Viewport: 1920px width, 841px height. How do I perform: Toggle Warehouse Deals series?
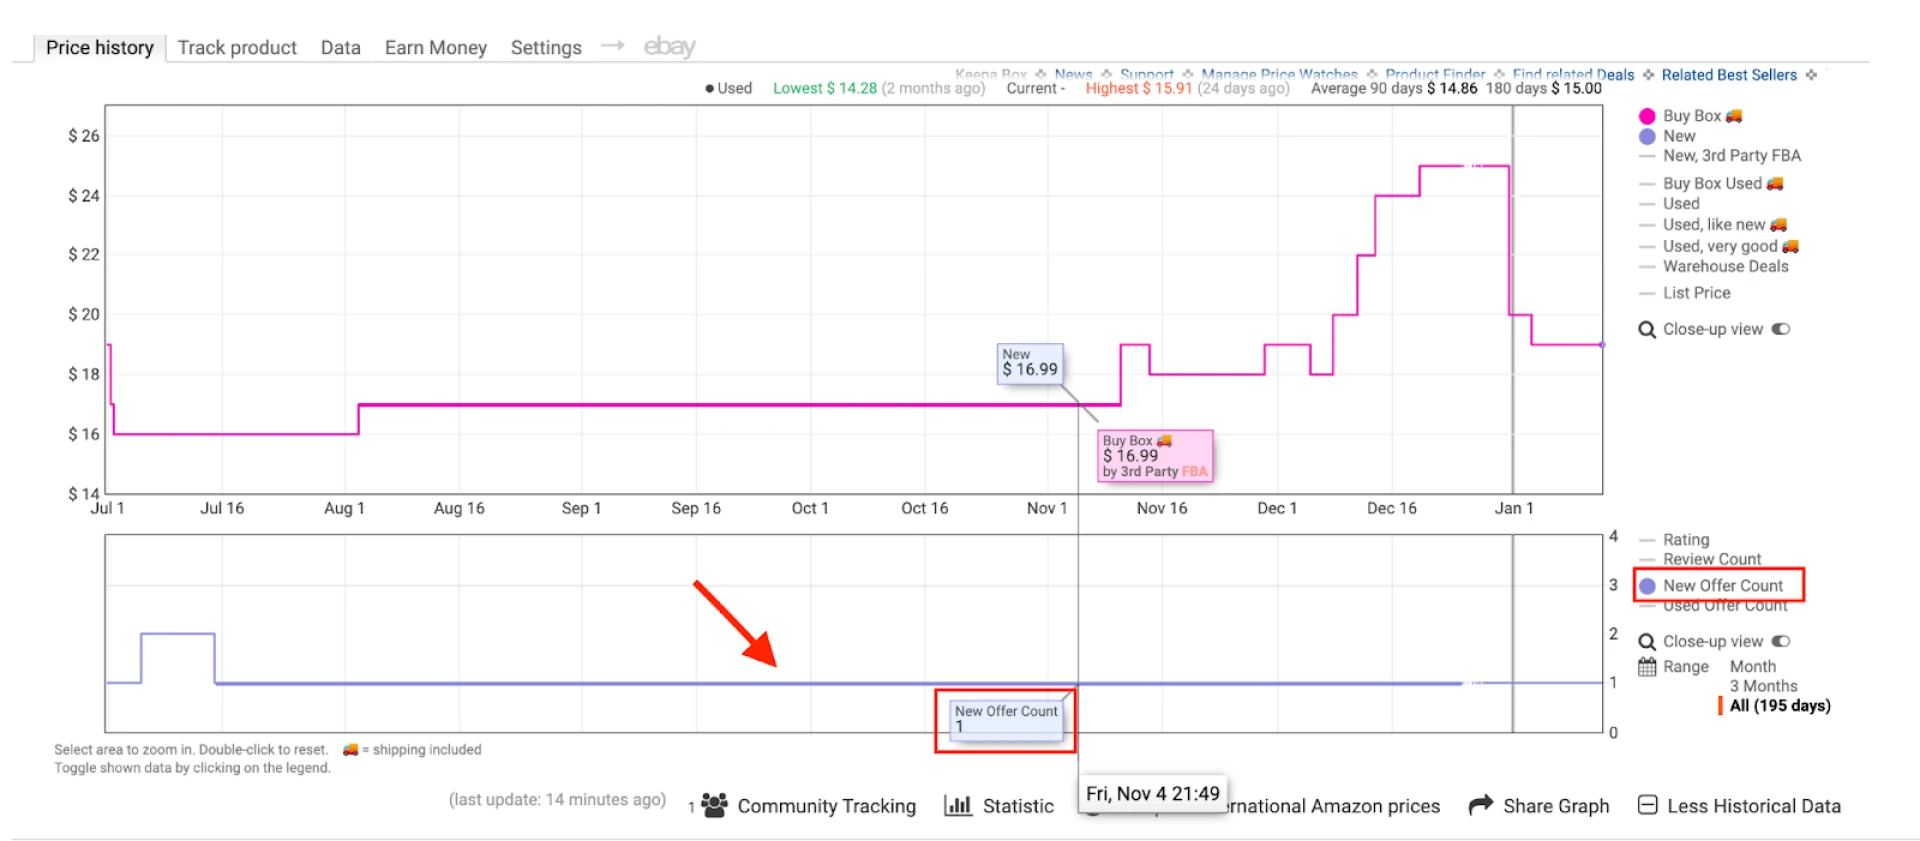[1725, 266]
